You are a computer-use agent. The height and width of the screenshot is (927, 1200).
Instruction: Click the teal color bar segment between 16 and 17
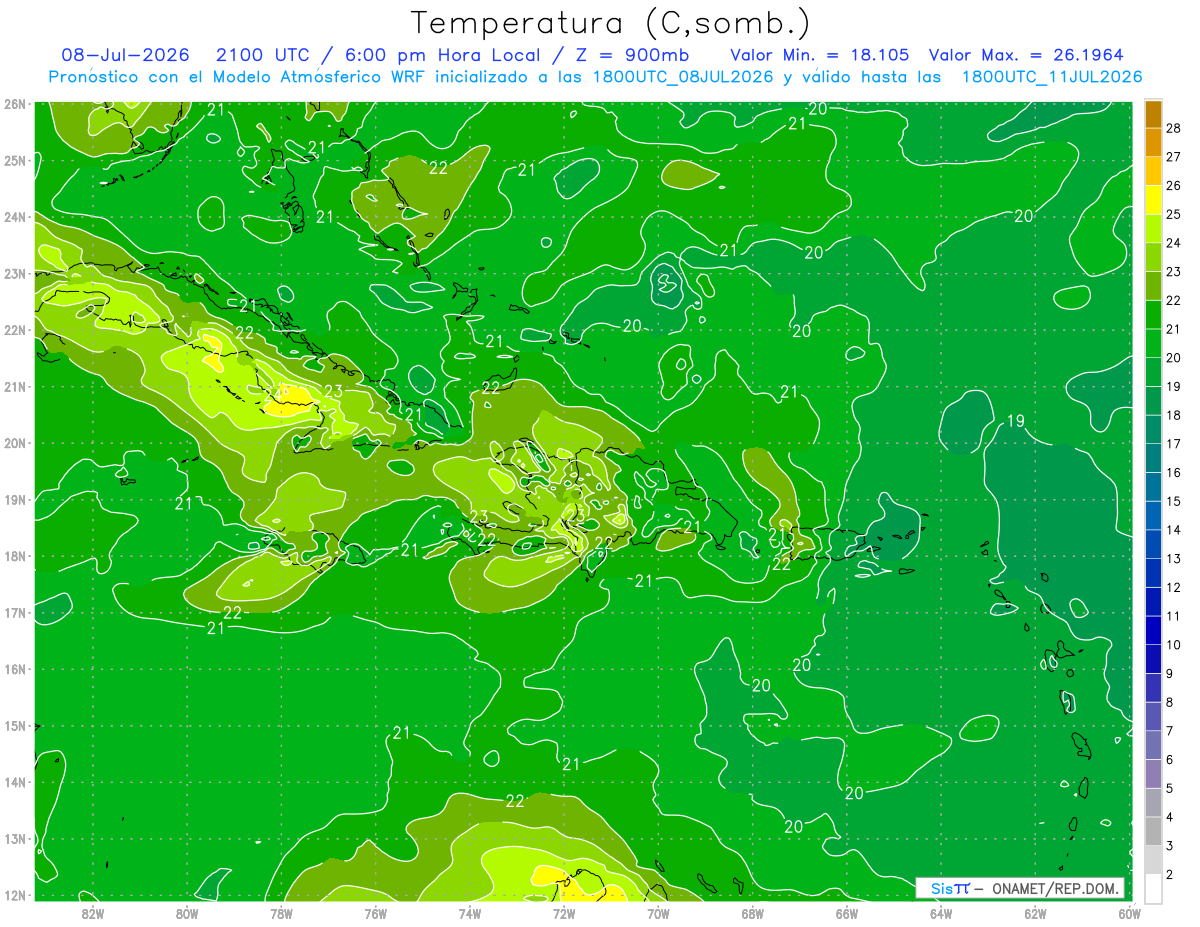[x=1153, y=458]
